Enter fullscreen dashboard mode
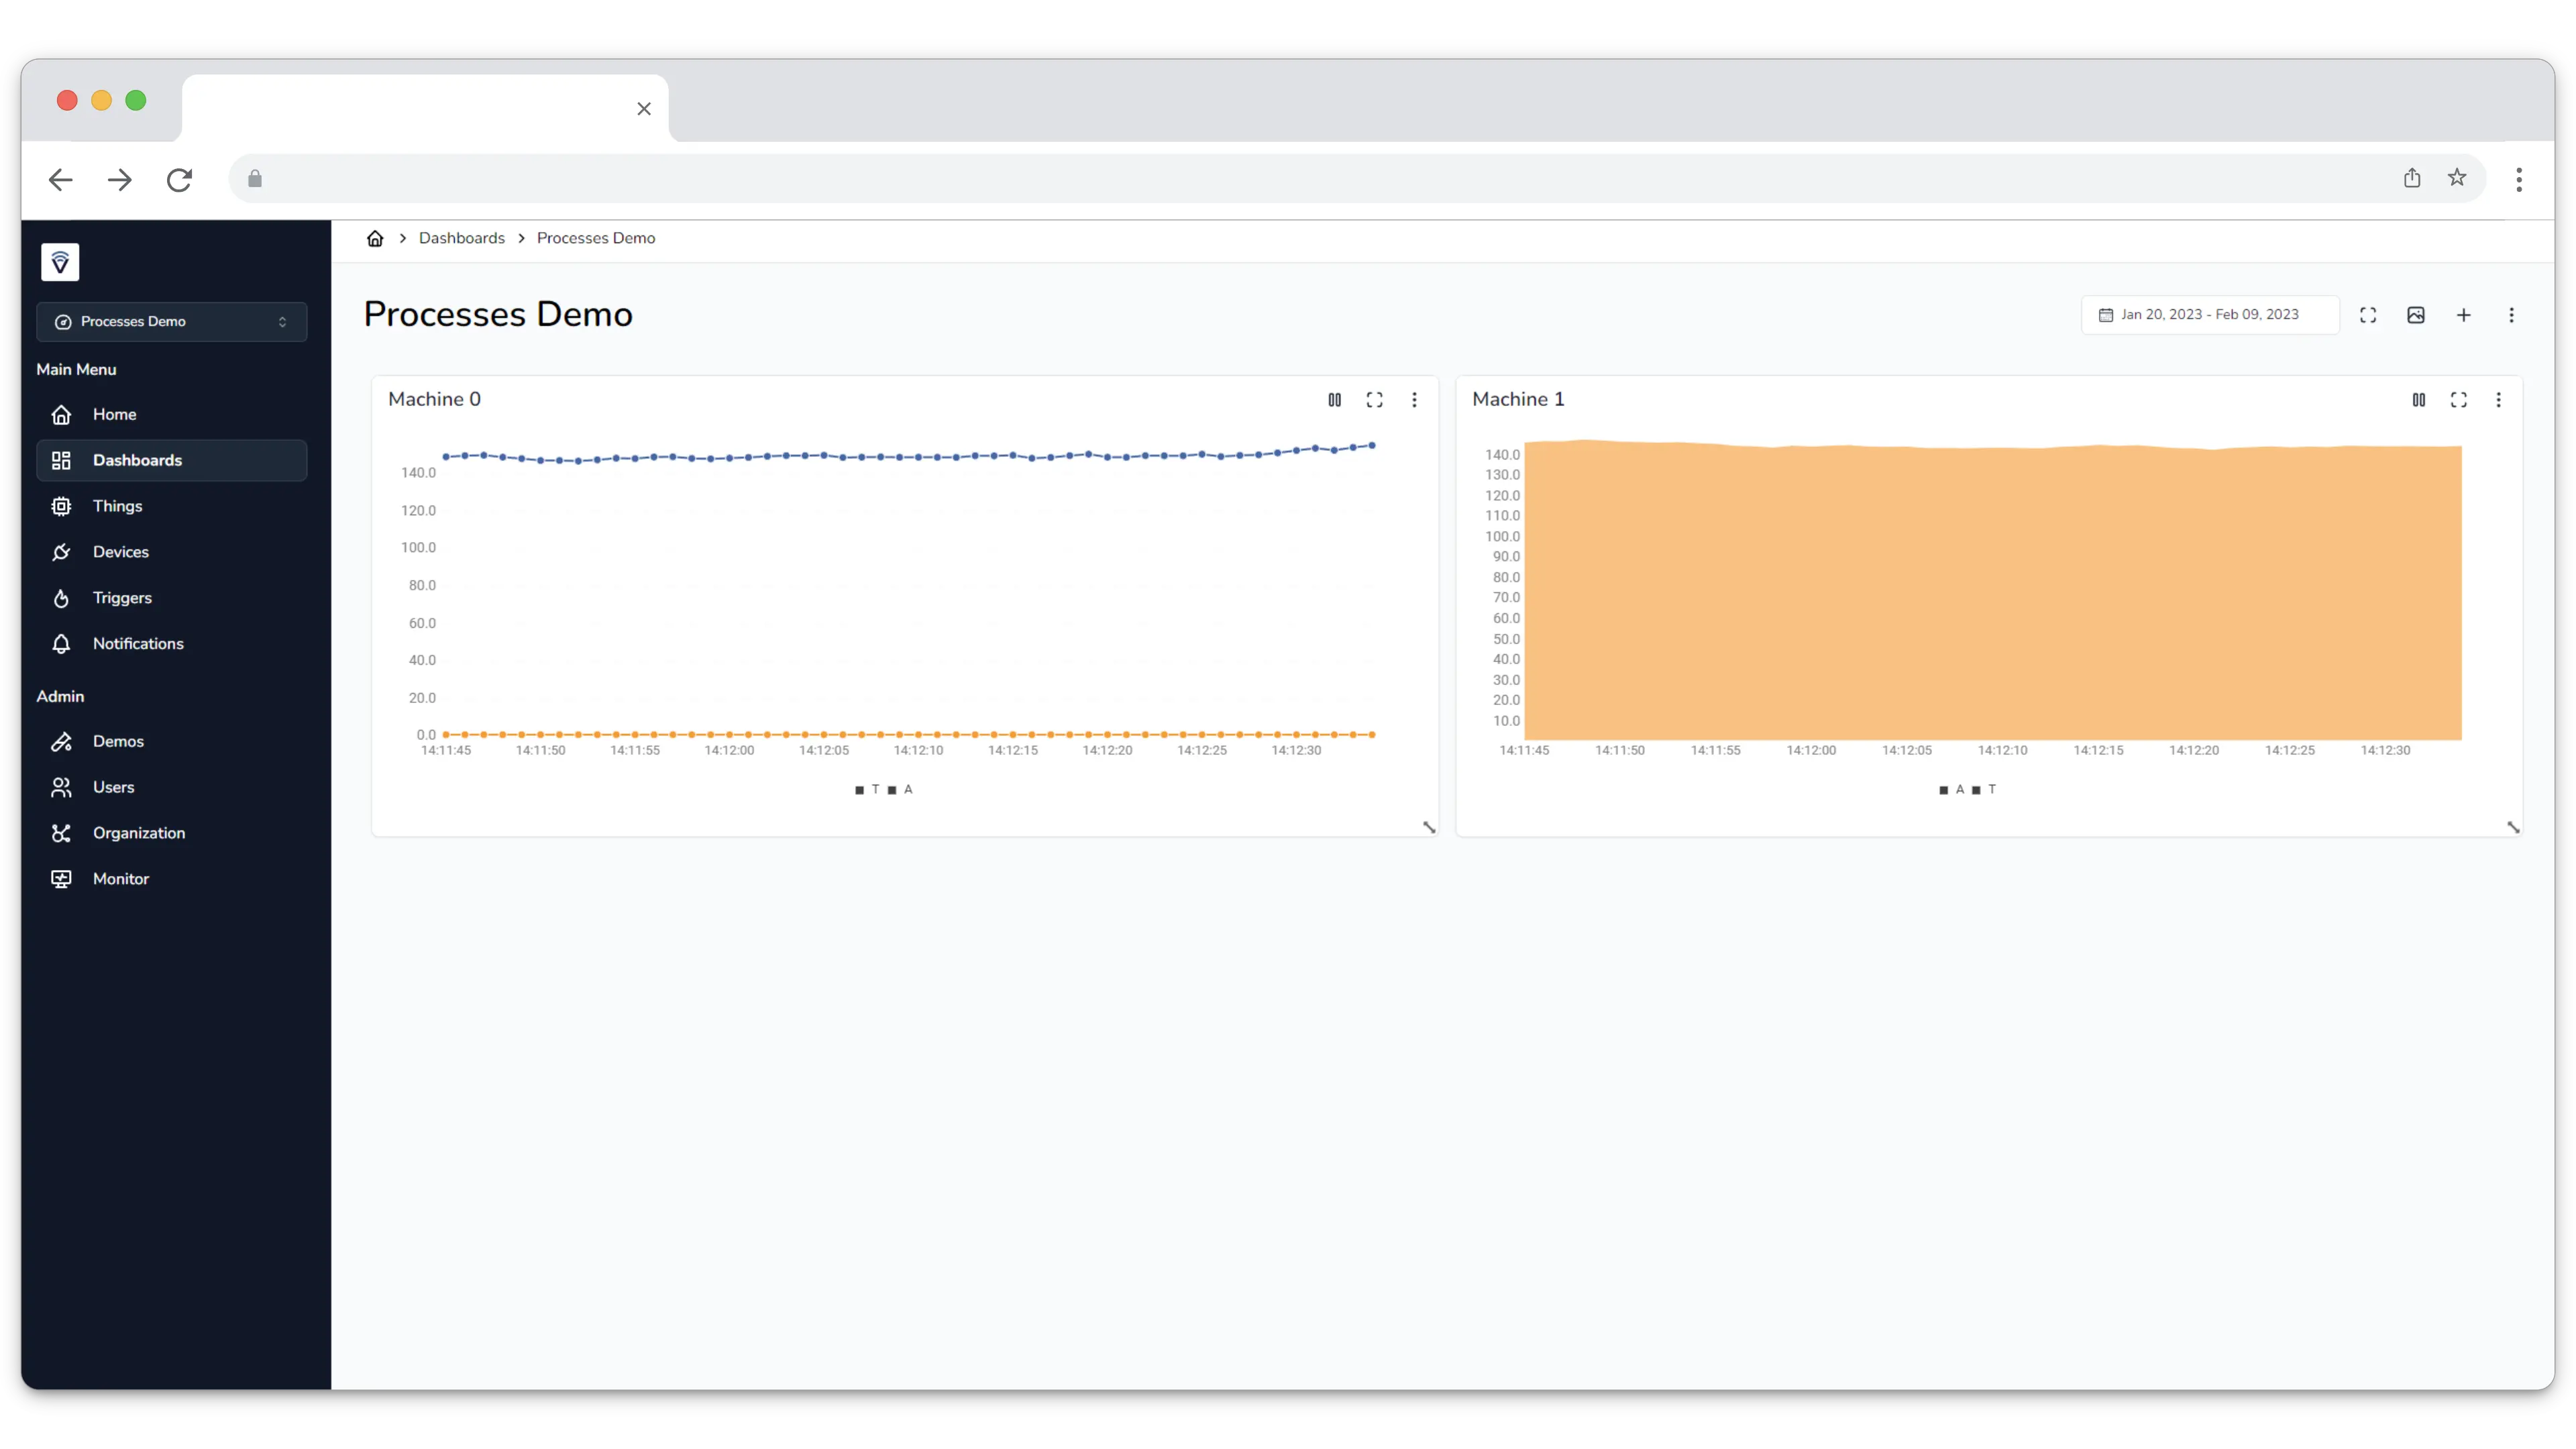Viewport: 2576px width, 1449px height. click(x=2368, y=314)
